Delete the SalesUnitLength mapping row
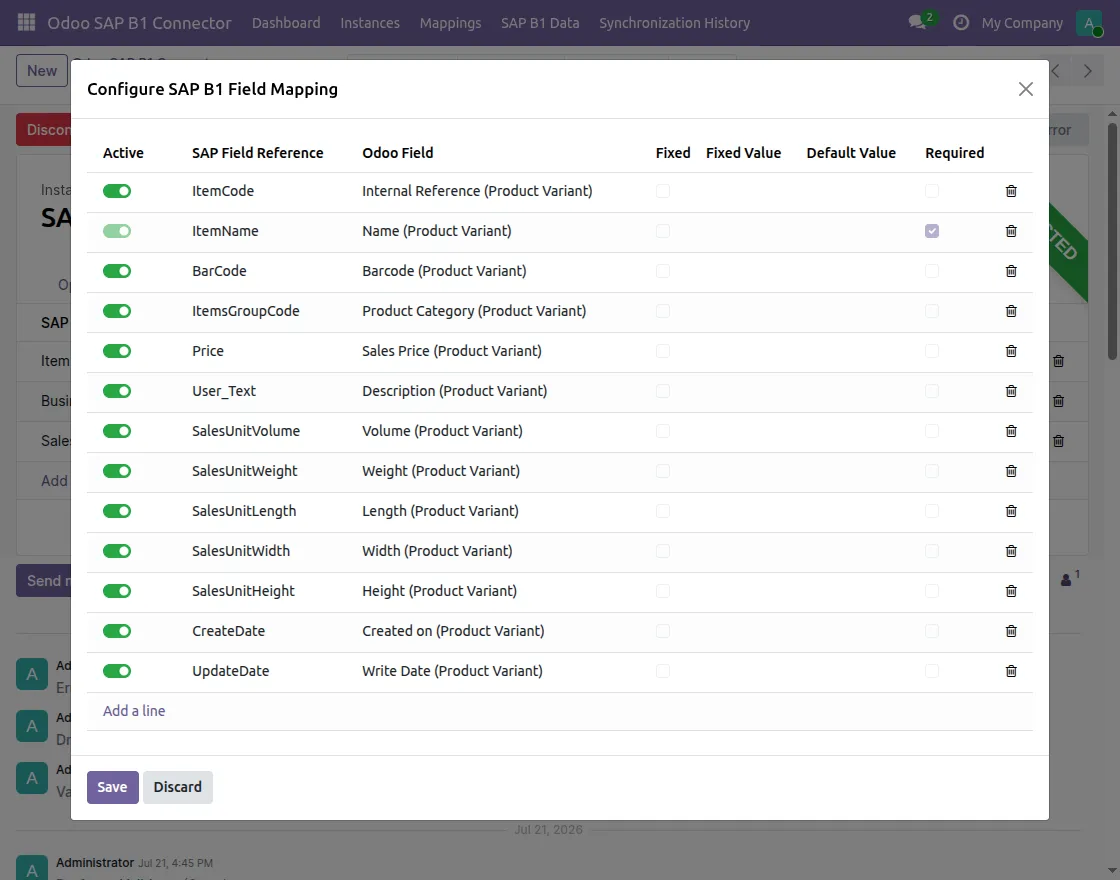The image size is (1120, 880). click(x=1011, y=511)
